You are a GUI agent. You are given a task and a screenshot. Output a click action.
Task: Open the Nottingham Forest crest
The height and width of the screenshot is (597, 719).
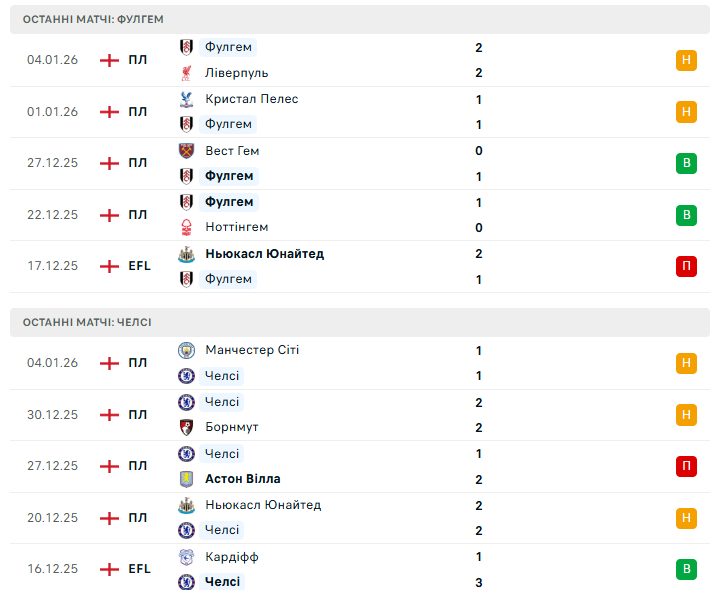pos(186,227)
